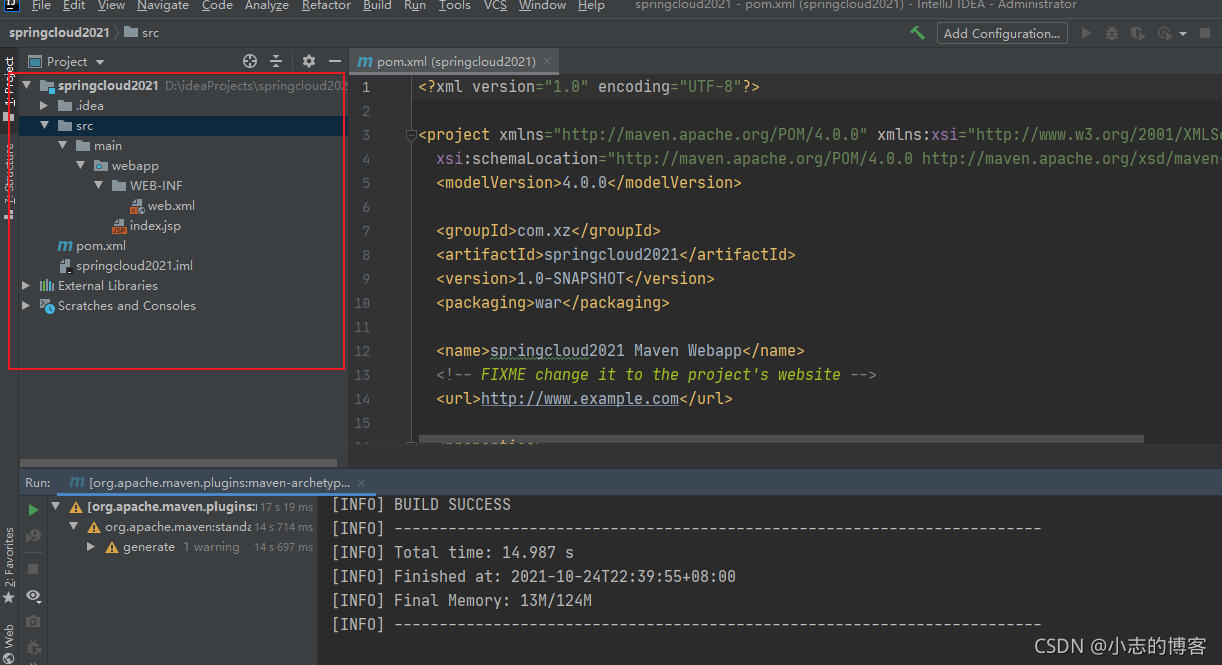Viewport: 1222px width, 665px height.
Task: Expand the .idea folder
Action: (44, 105)
